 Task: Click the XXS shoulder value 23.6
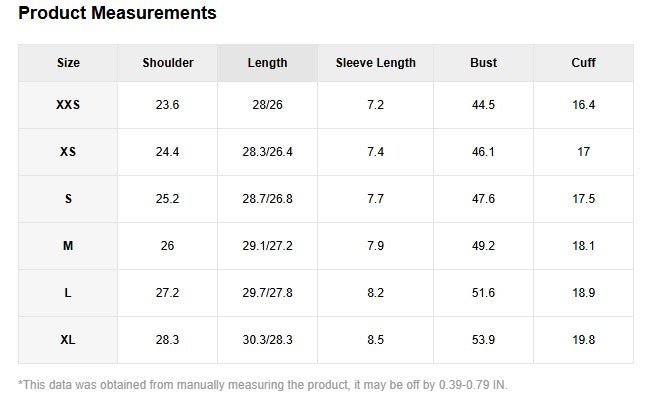[x=168, y=105]
